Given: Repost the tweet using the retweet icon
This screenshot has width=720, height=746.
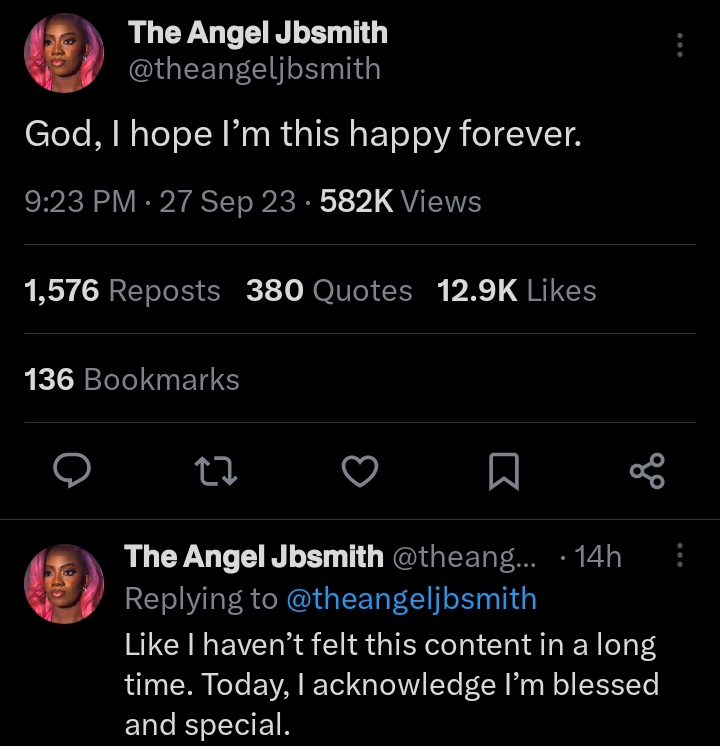Looking at the screenshot, I should click(217, 471).
